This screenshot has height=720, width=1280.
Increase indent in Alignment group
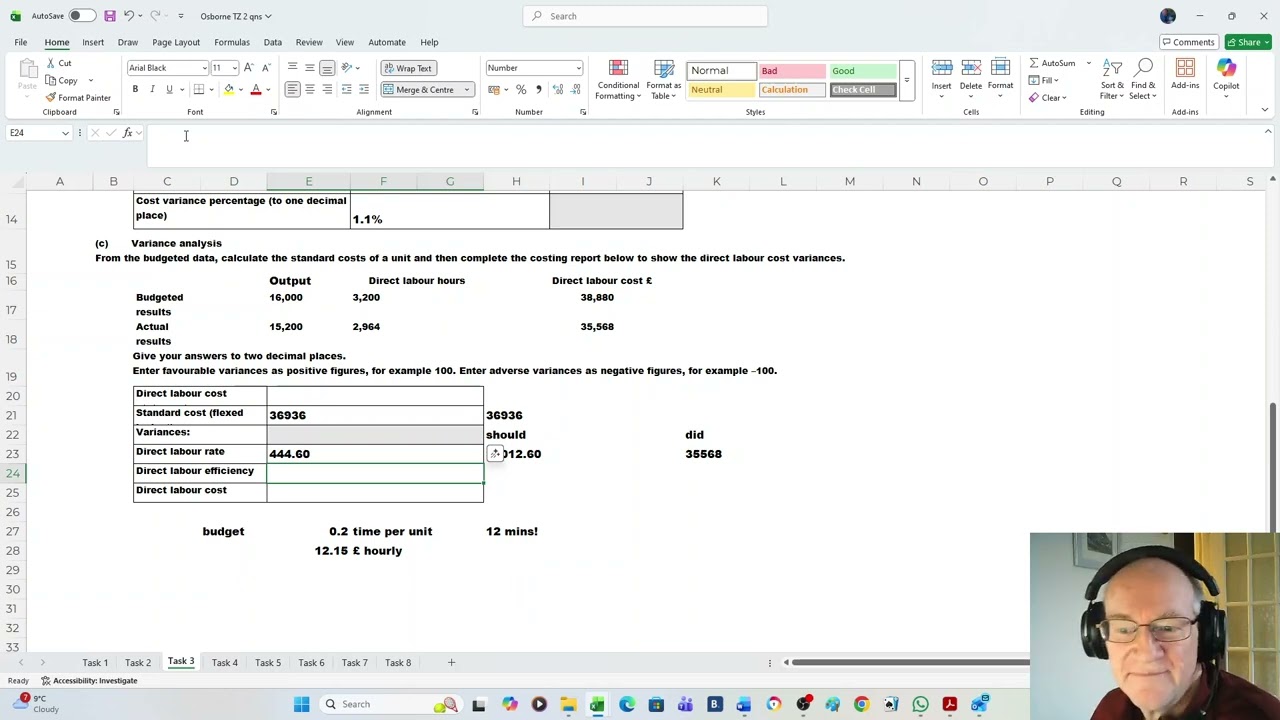tap(363, 90)
